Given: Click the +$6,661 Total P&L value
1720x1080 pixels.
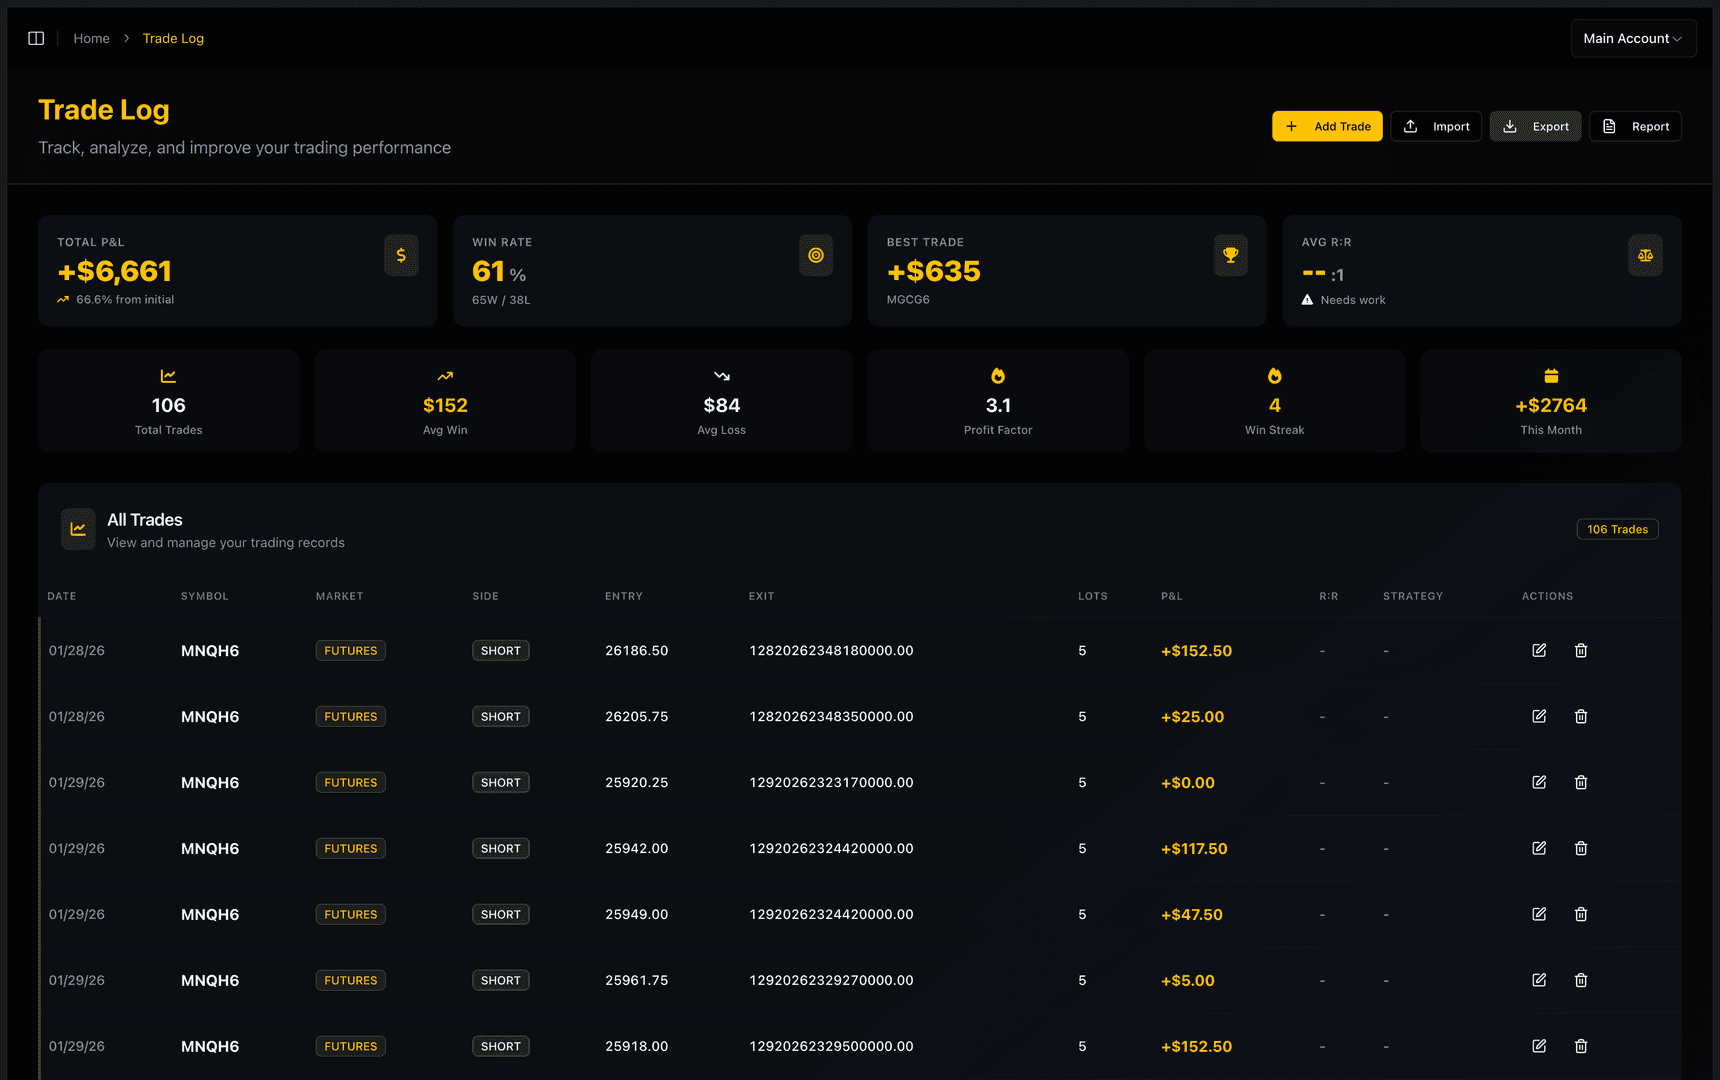Looking at the screenshot, I should click(115, 271).
